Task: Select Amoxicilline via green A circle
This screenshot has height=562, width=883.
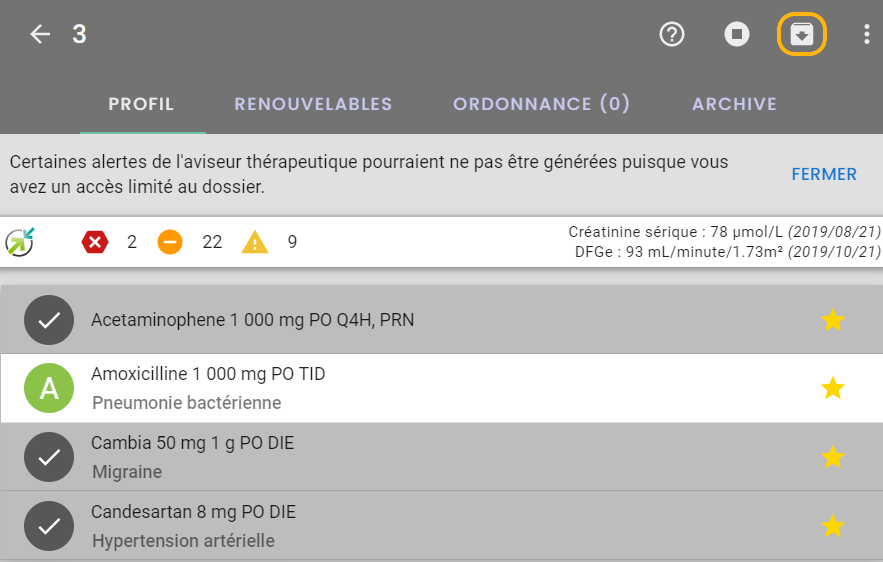Action: 49,388
